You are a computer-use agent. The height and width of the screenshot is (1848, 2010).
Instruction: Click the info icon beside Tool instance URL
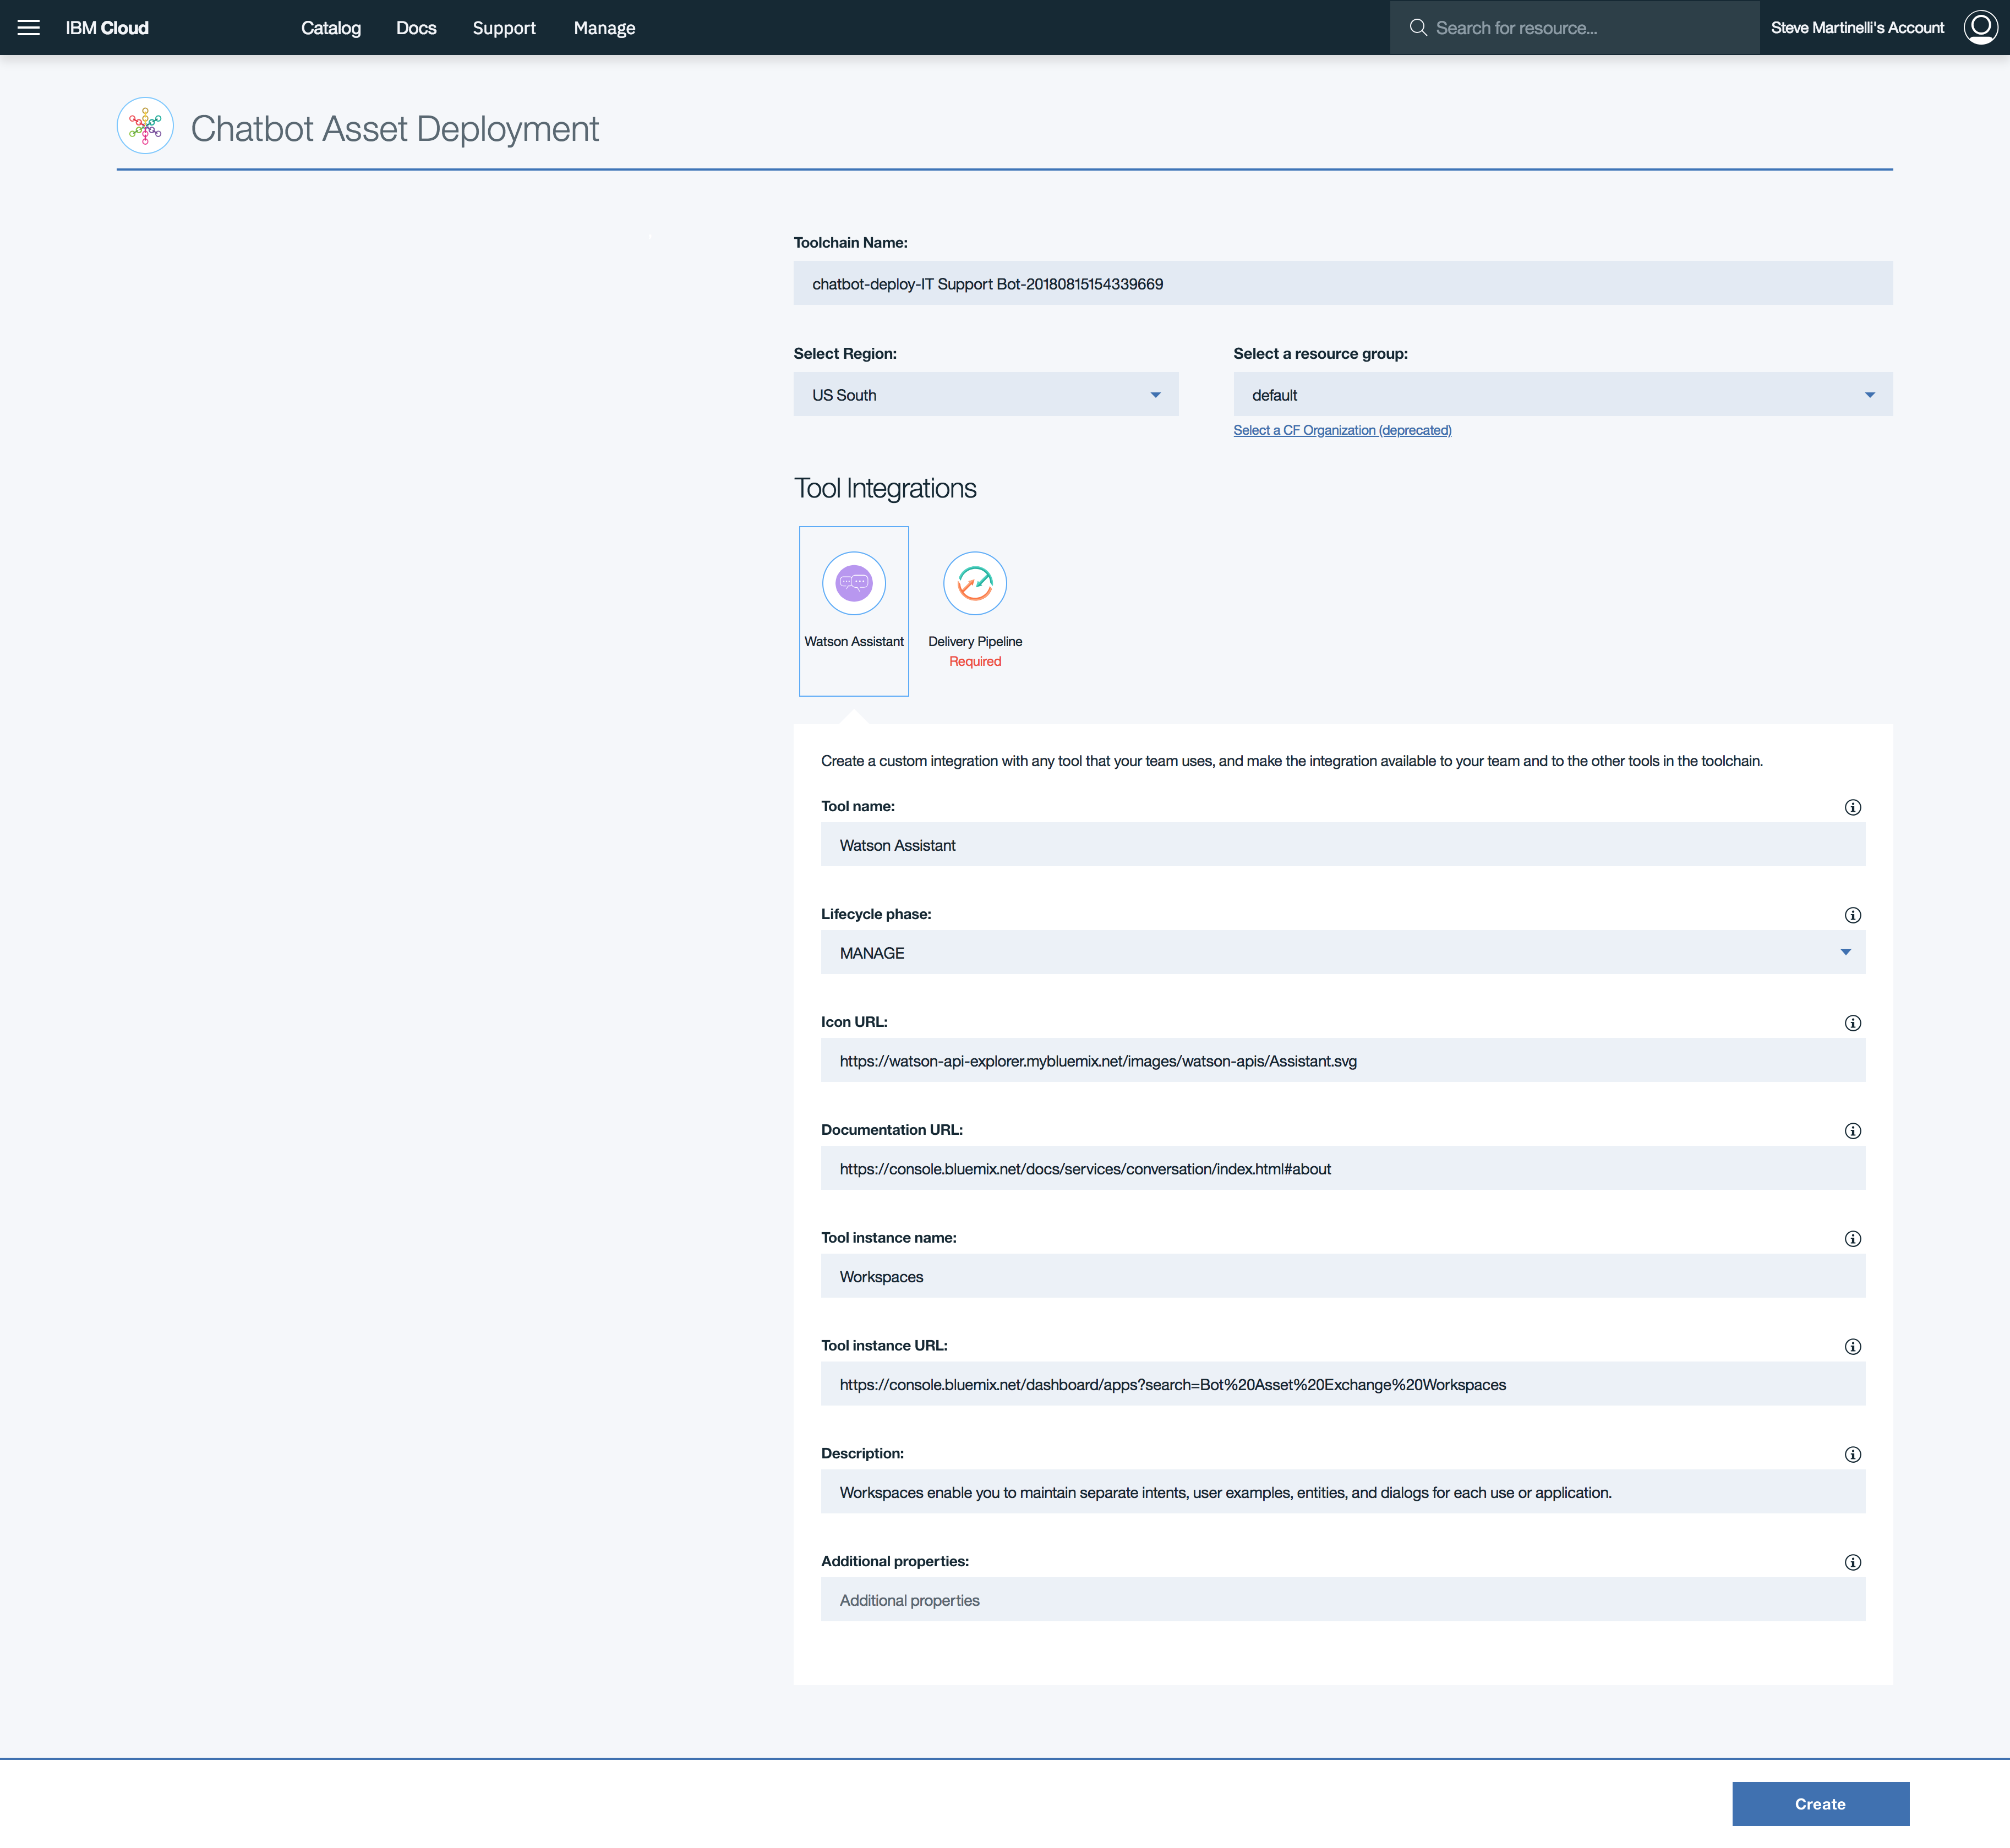pyautogui.click(x=1852, y=1347)
